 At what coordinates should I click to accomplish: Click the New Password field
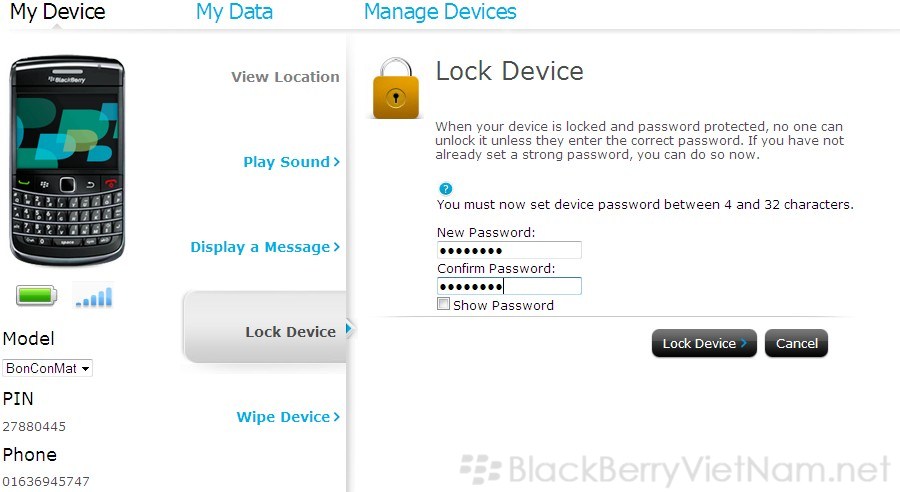[x=509, y=250]
